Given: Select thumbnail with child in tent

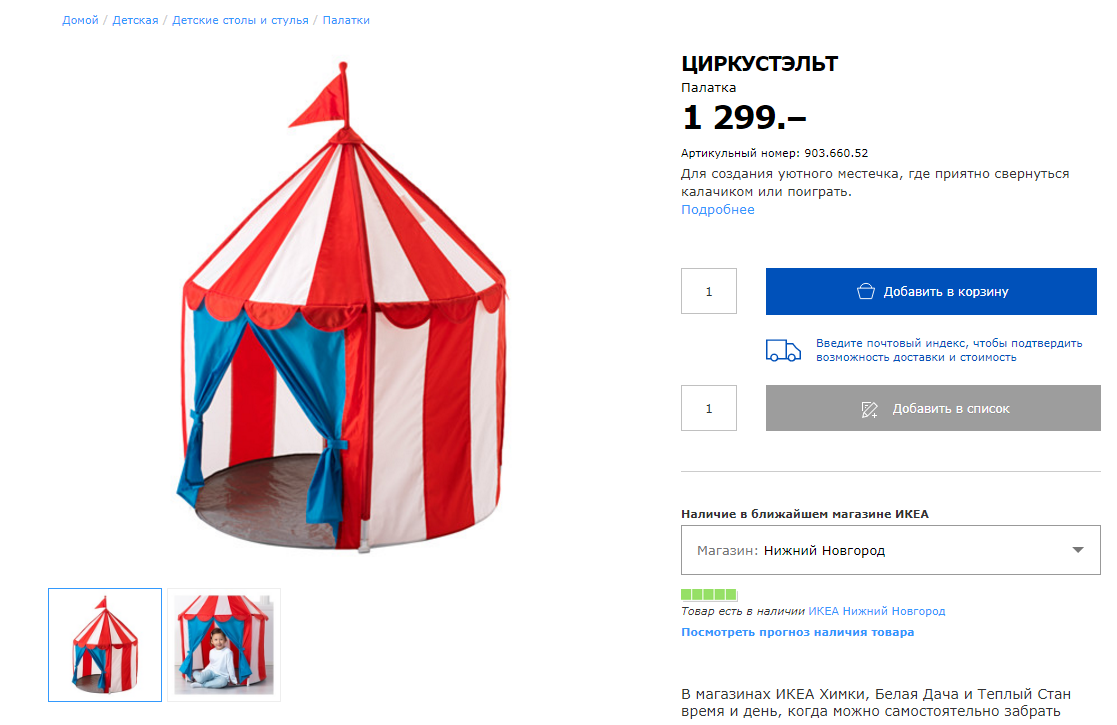Looking at the screenshot, I should (x=224, y=645).
